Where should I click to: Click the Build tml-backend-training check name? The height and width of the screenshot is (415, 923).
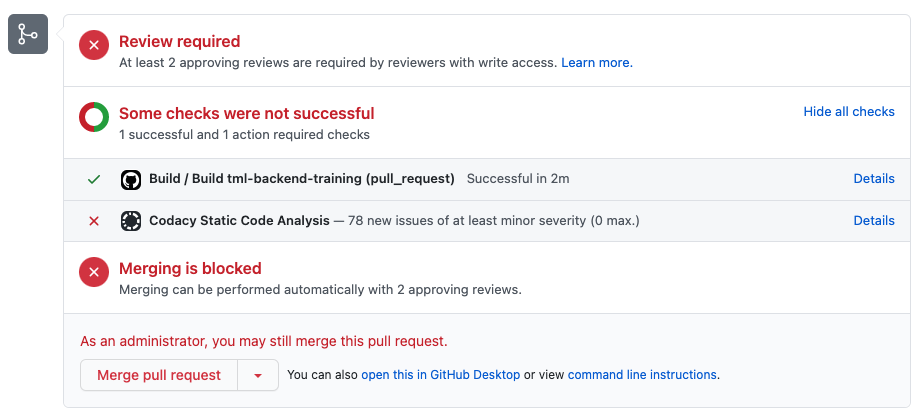click(x=301, y=179)
